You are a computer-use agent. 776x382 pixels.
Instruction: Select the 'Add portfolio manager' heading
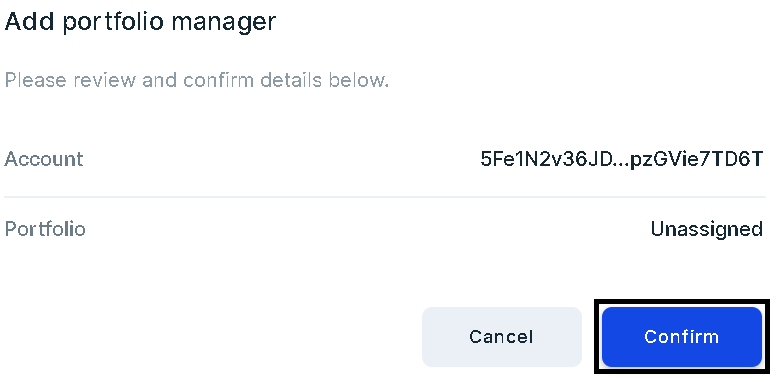point(140,22)
